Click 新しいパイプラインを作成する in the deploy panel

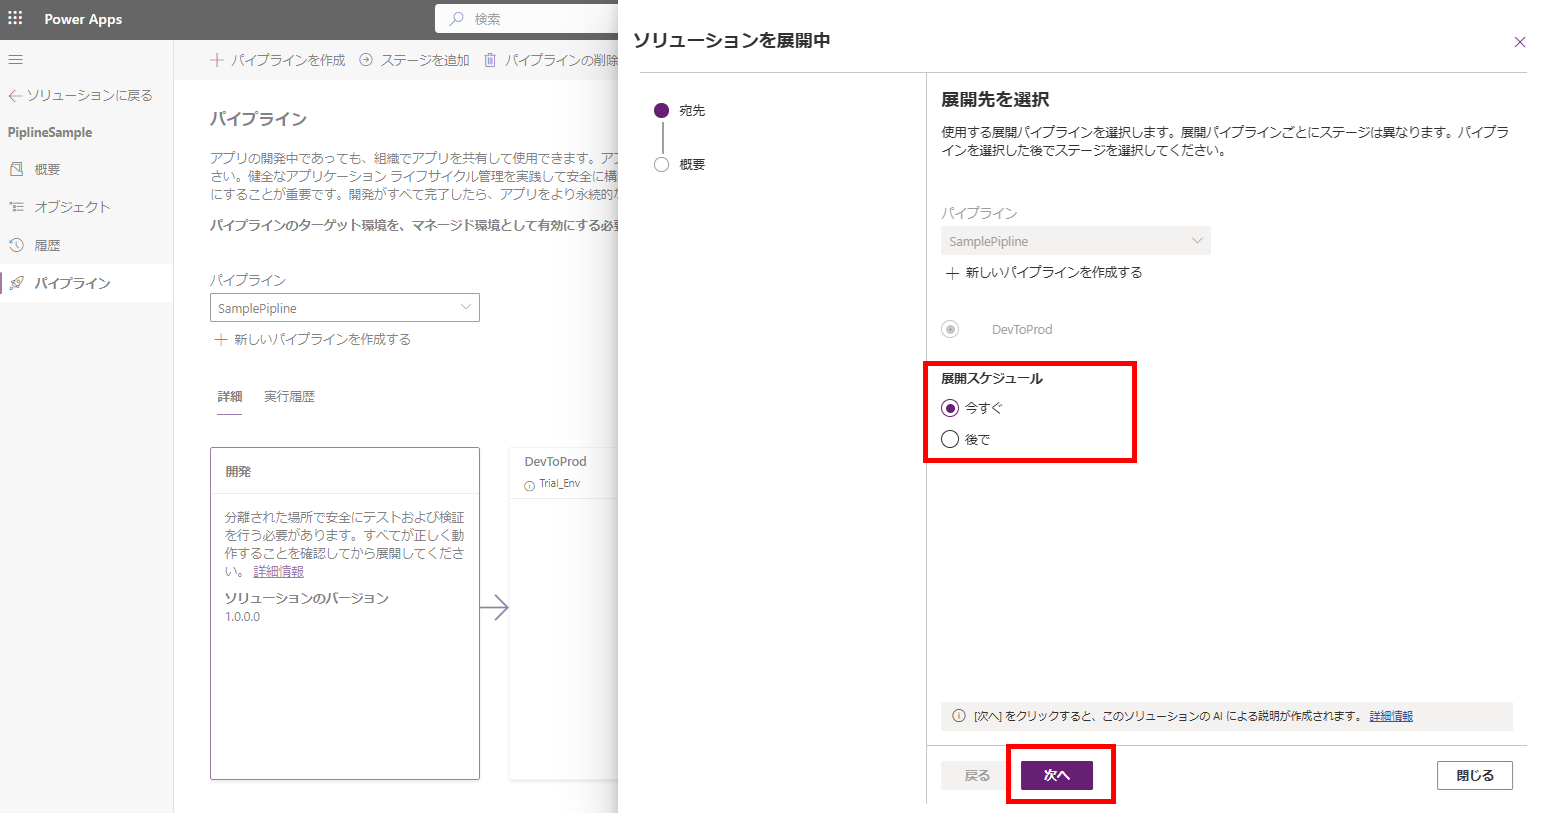tap(1044, 273)
